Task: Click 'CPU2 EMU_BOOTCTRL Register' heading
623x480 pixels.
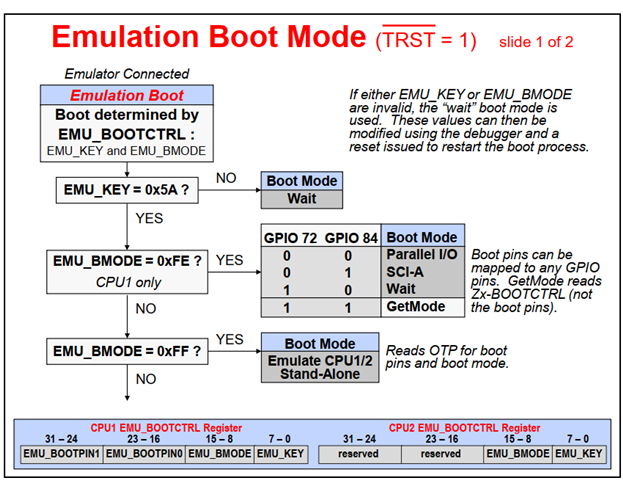Action: point(464,428)
